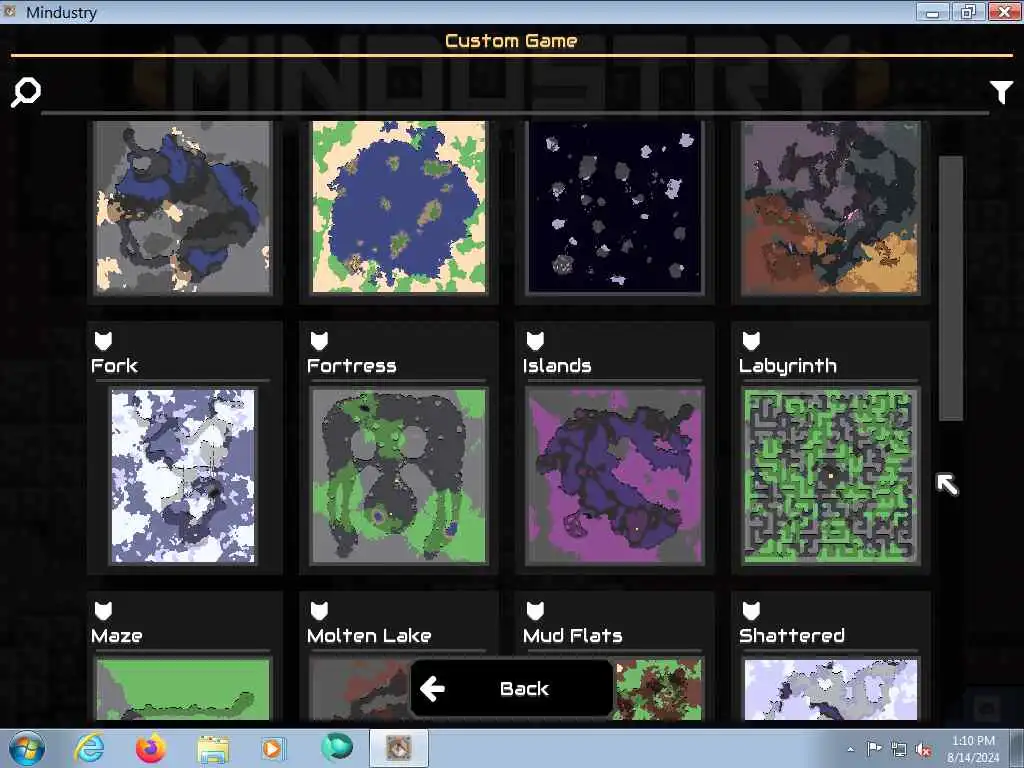Select the Fork map thumbnail
Viewport: 1024px width, 768px height.
click(183, 475)
